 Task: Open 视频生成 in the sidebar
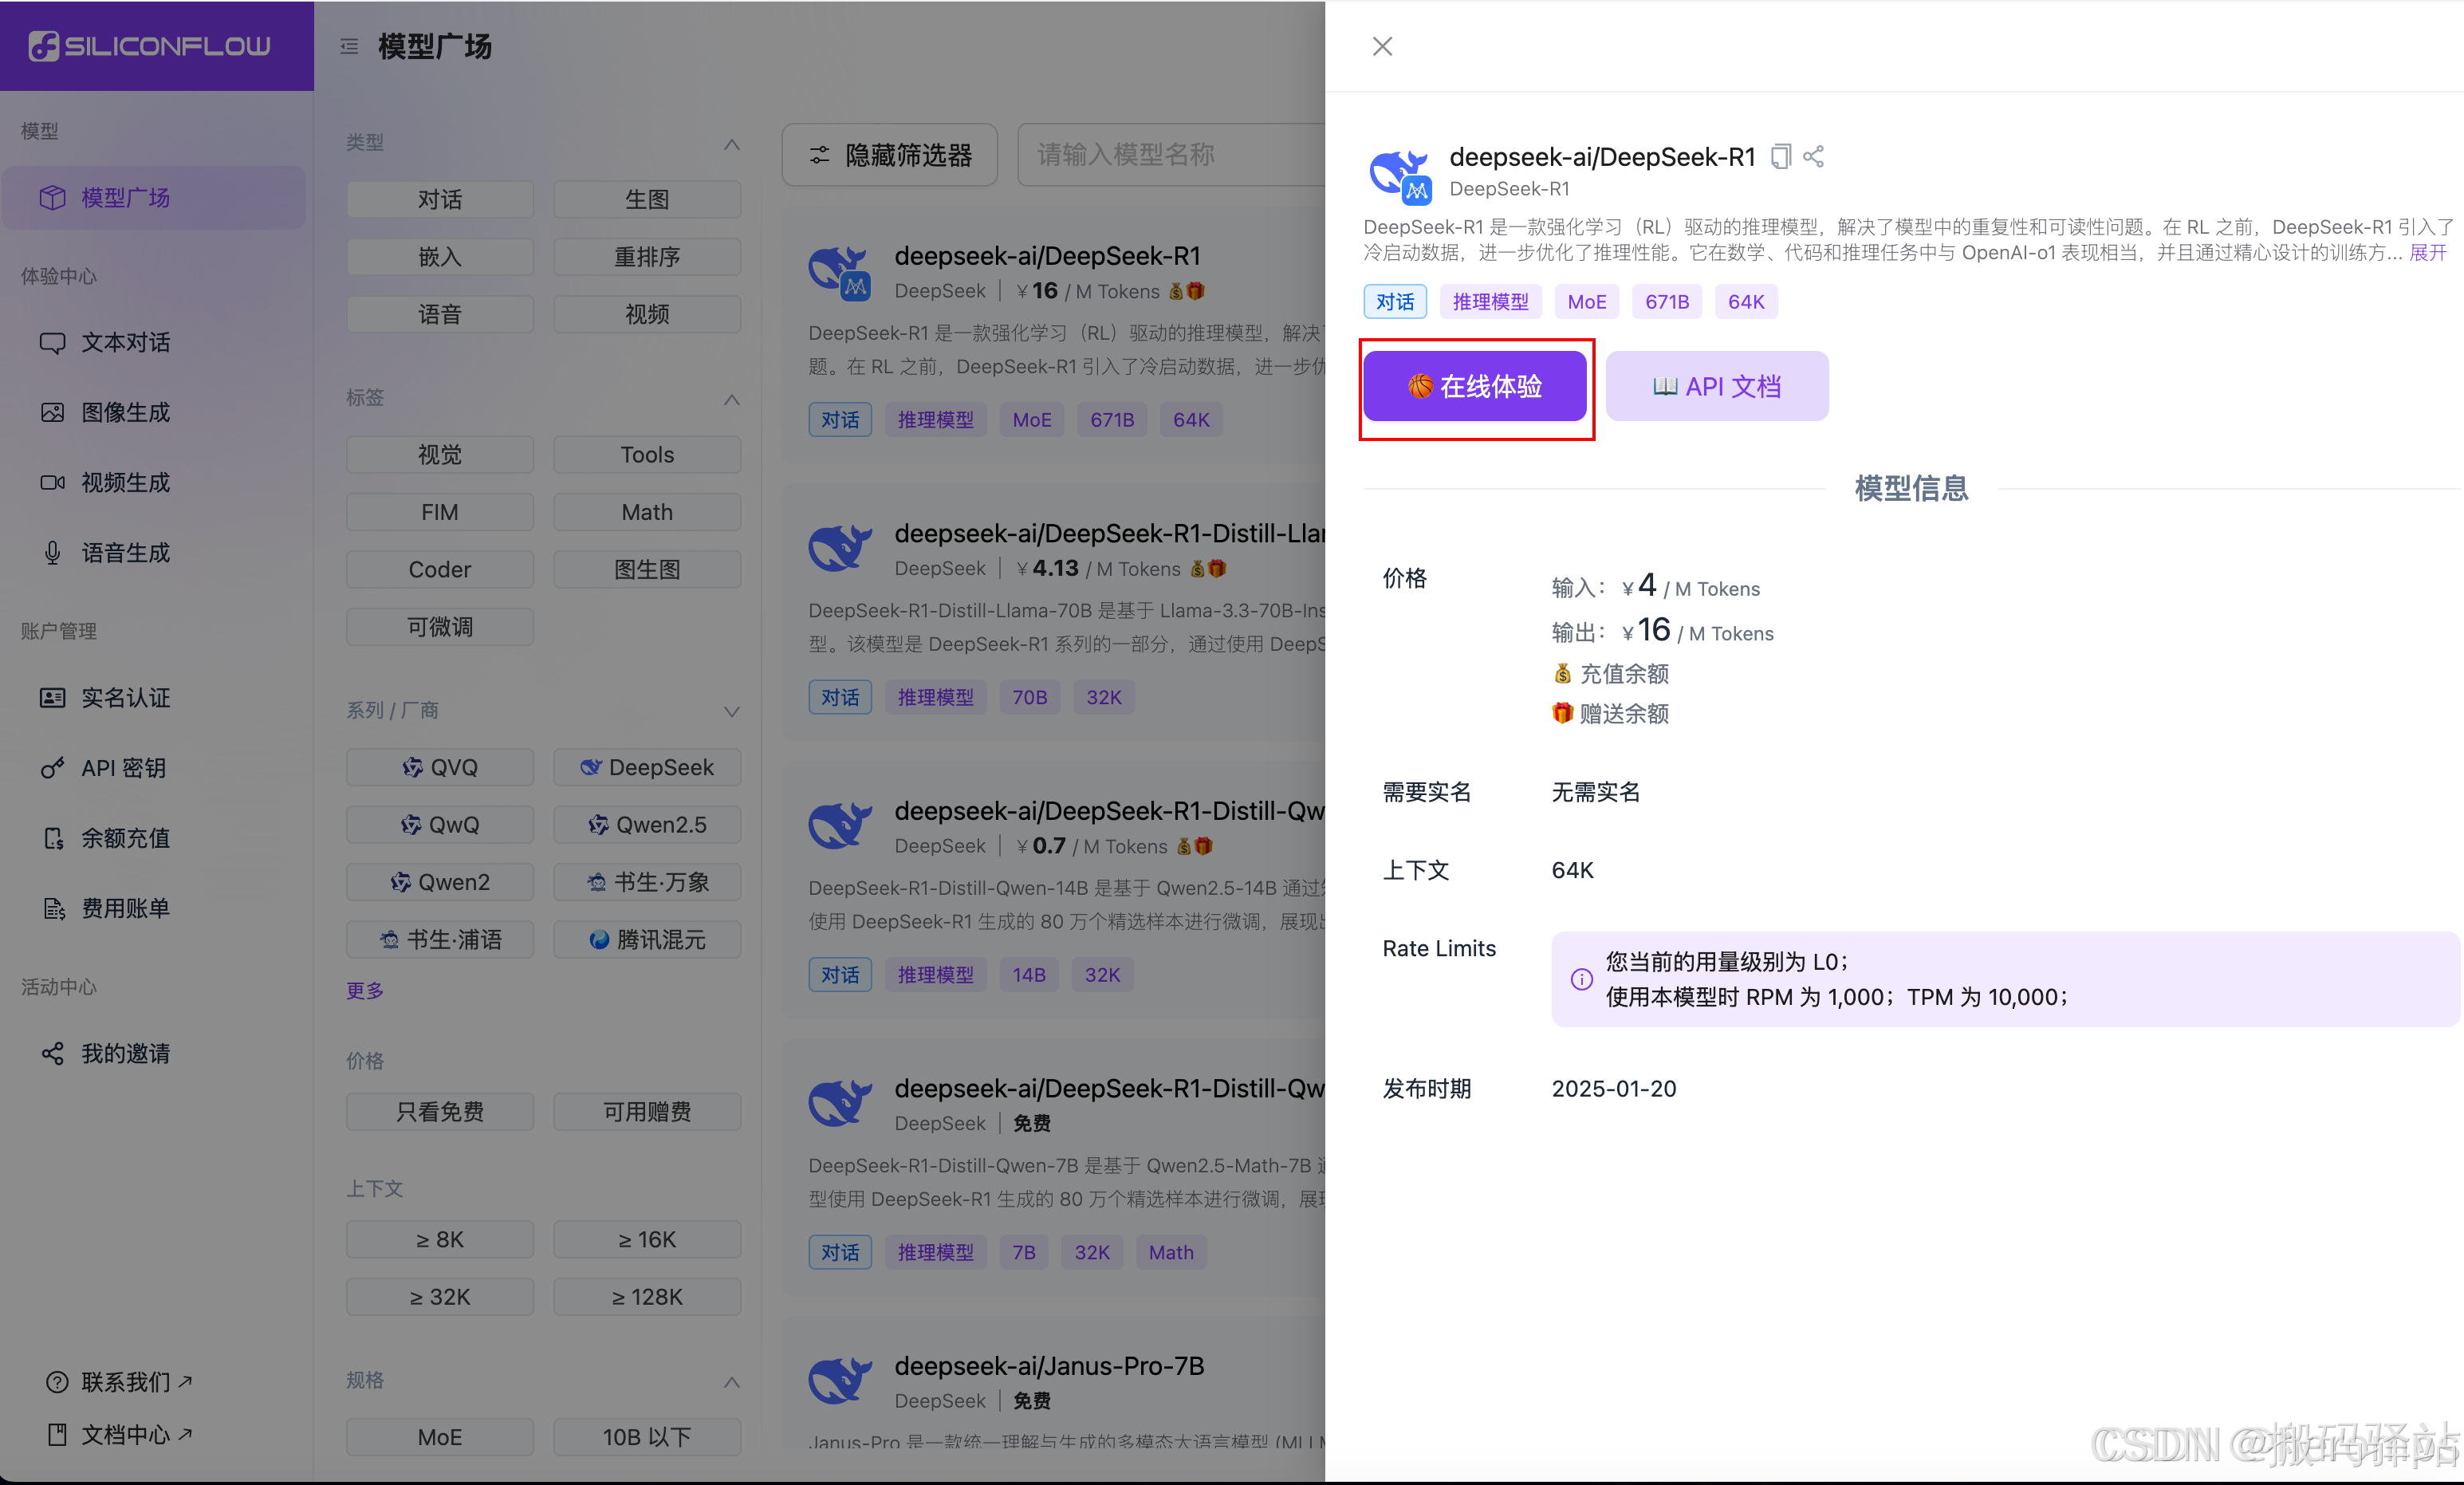click(x=125, y=482)
